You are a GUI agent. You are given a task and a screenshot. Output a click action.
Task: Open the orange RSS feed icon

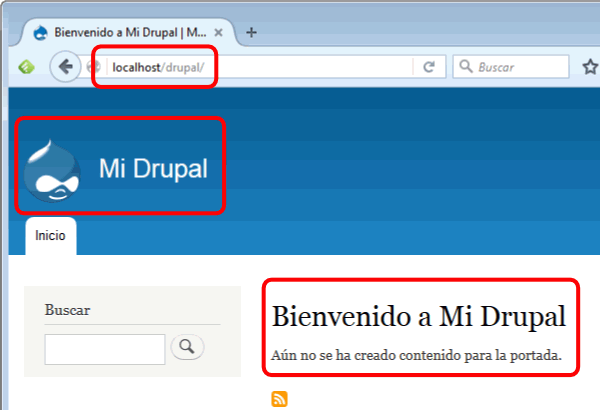coord(279,399)
